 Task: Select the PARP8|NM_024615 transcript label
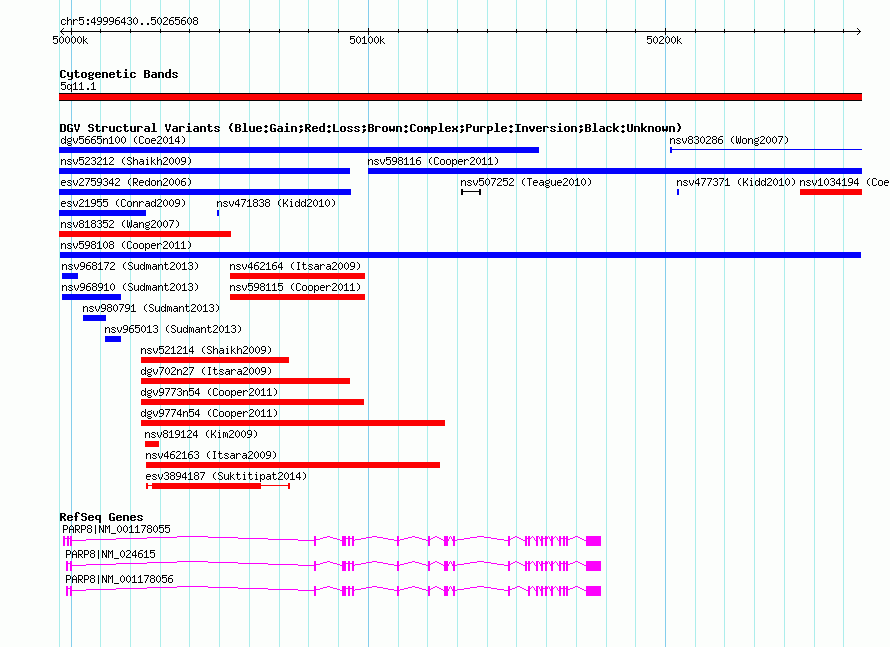tap(110, 554)
